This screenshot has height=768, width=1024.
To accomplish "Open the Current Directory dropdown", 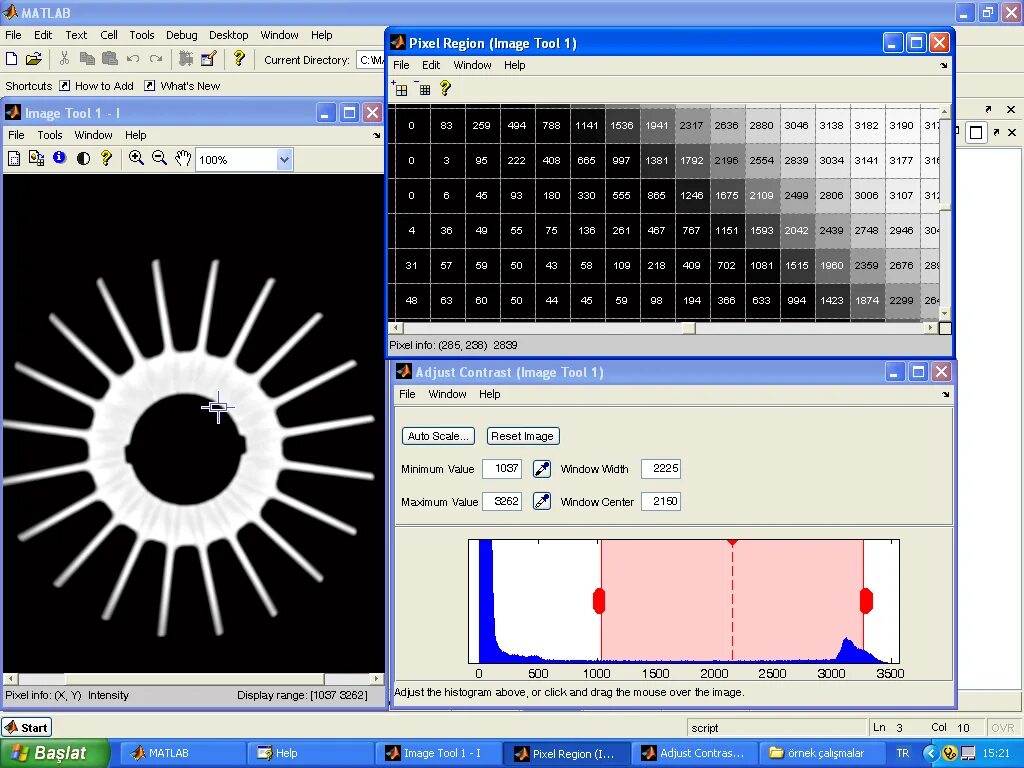I will click(x=371, y=59).
